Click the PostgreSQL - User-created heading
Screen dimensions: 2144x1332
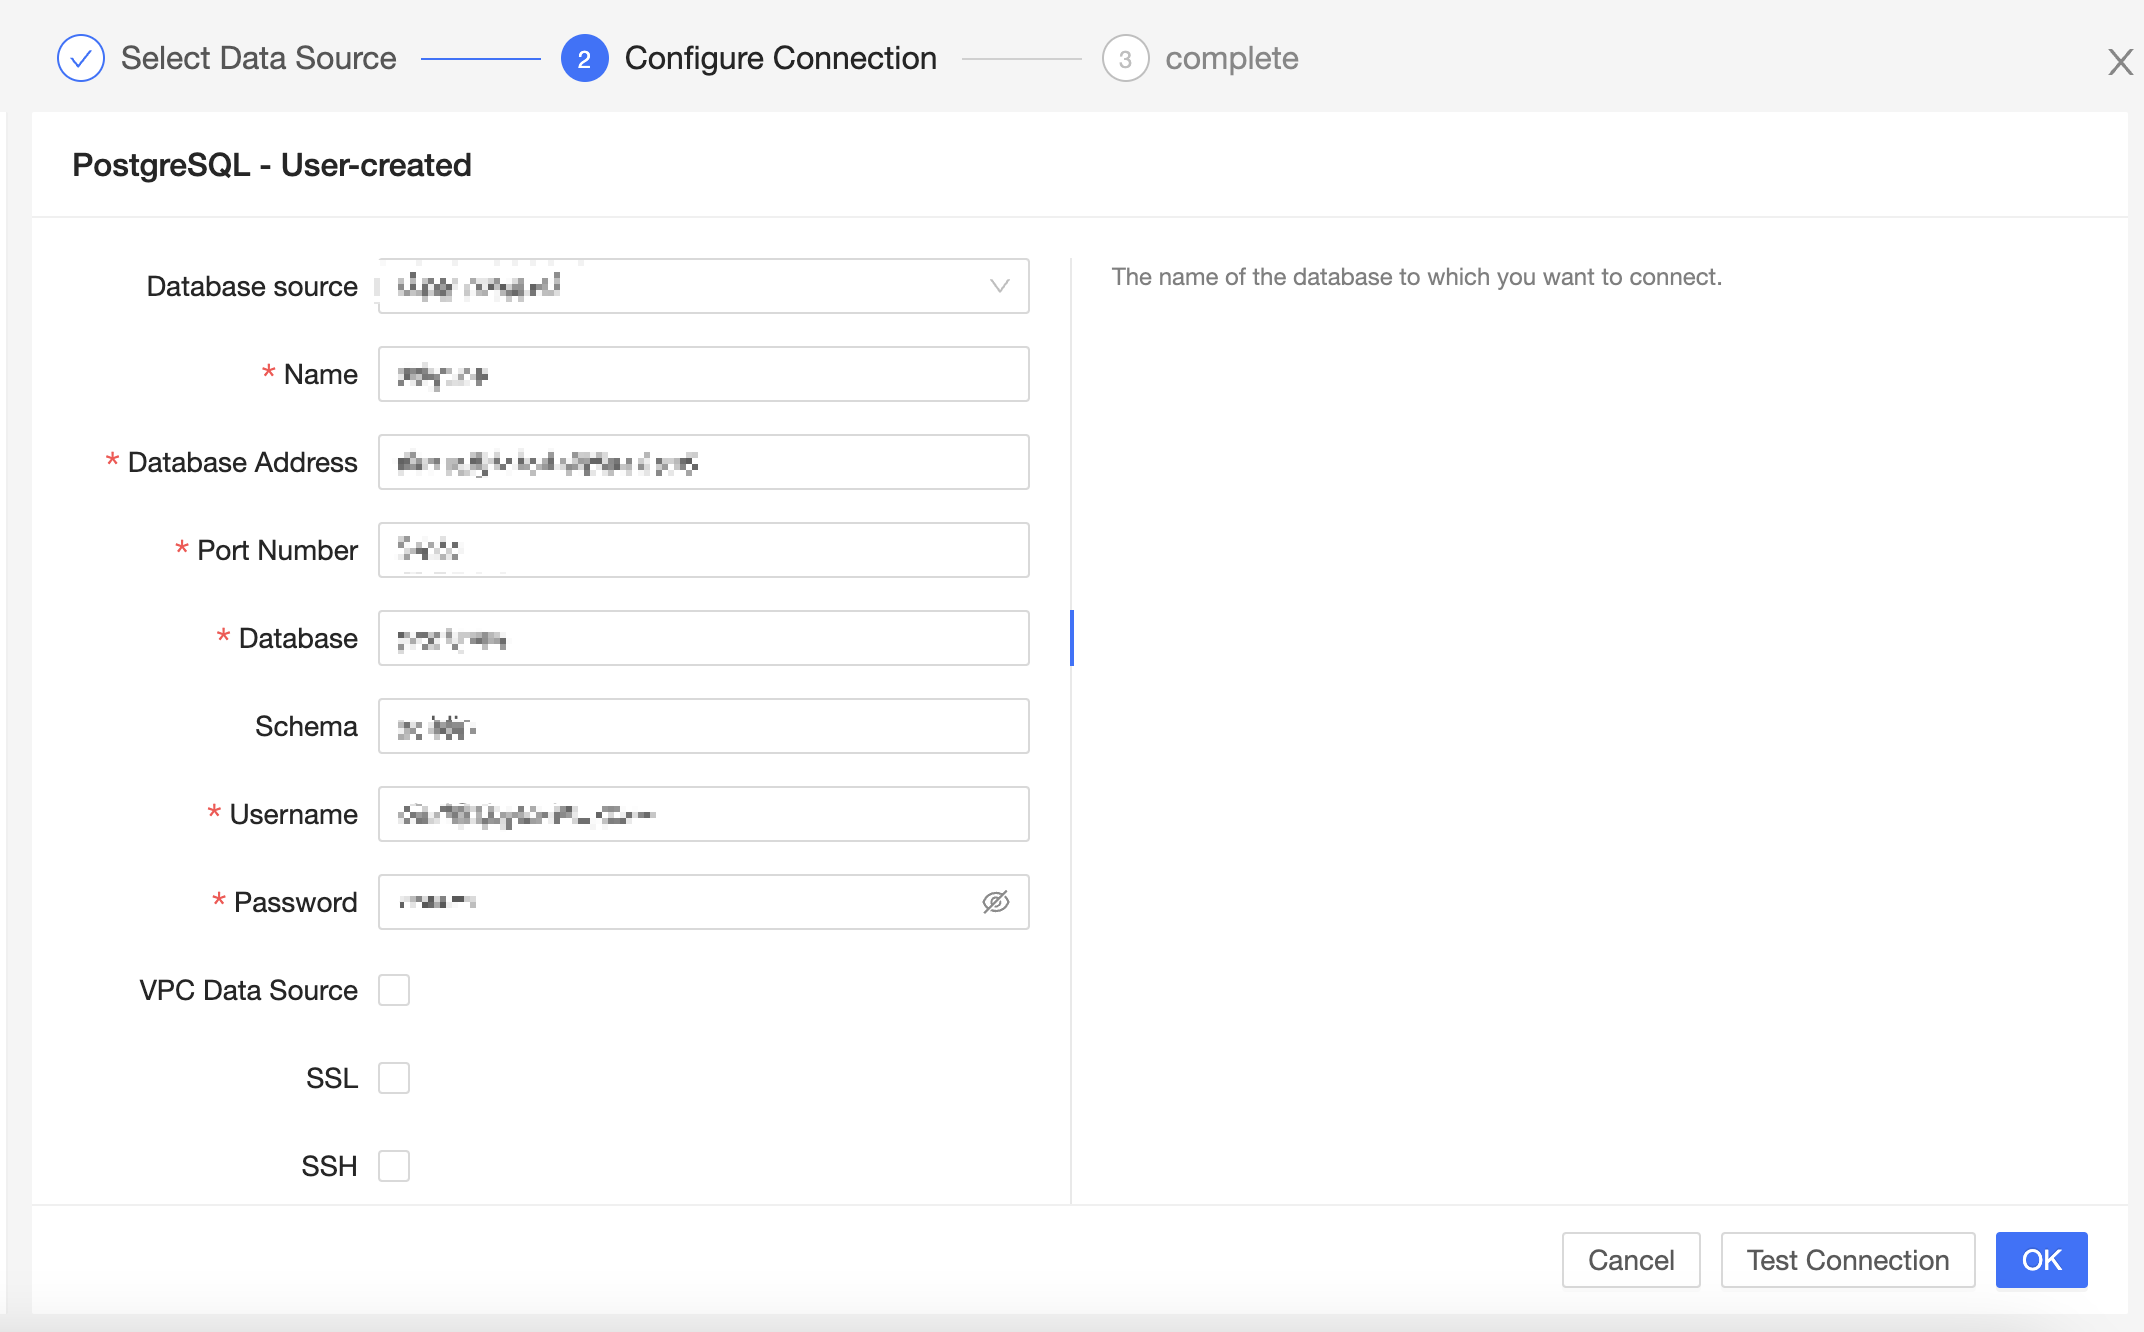272,165
